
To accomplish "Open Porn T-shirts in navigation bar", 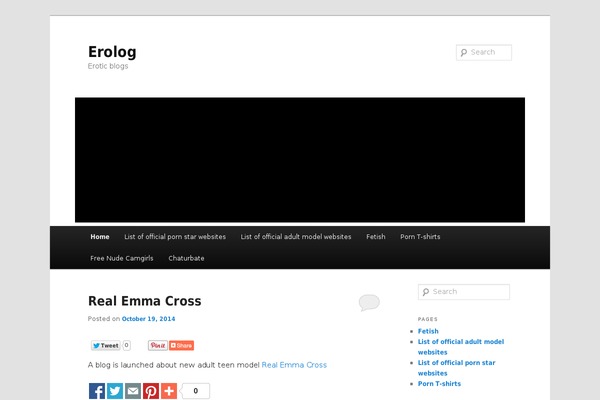I will [420, 237].
